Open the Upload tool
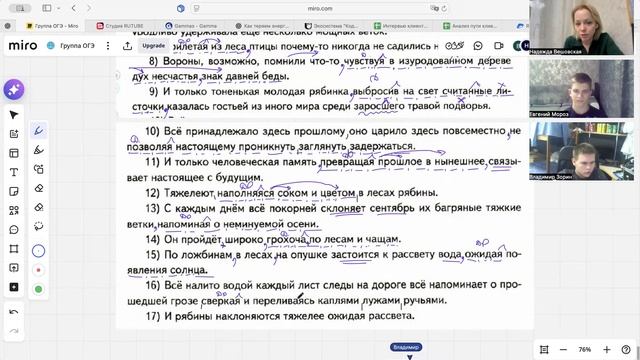 [14, 268]
